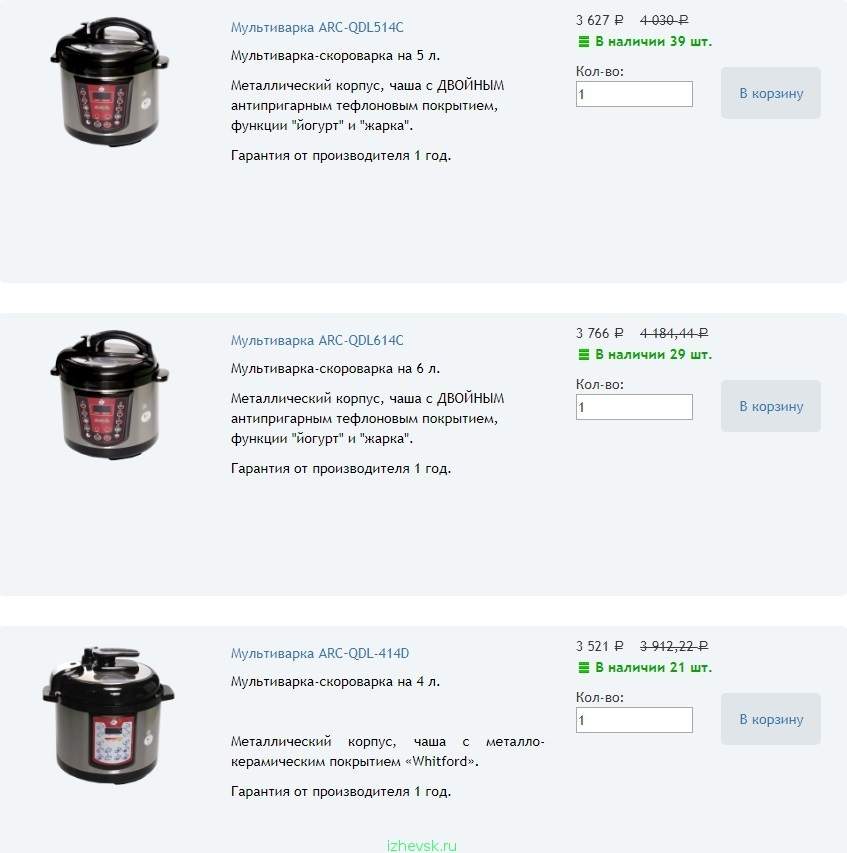
Task: Click the crossed-out 3 912,22 ₽ old price
Action: pos(674,646)
